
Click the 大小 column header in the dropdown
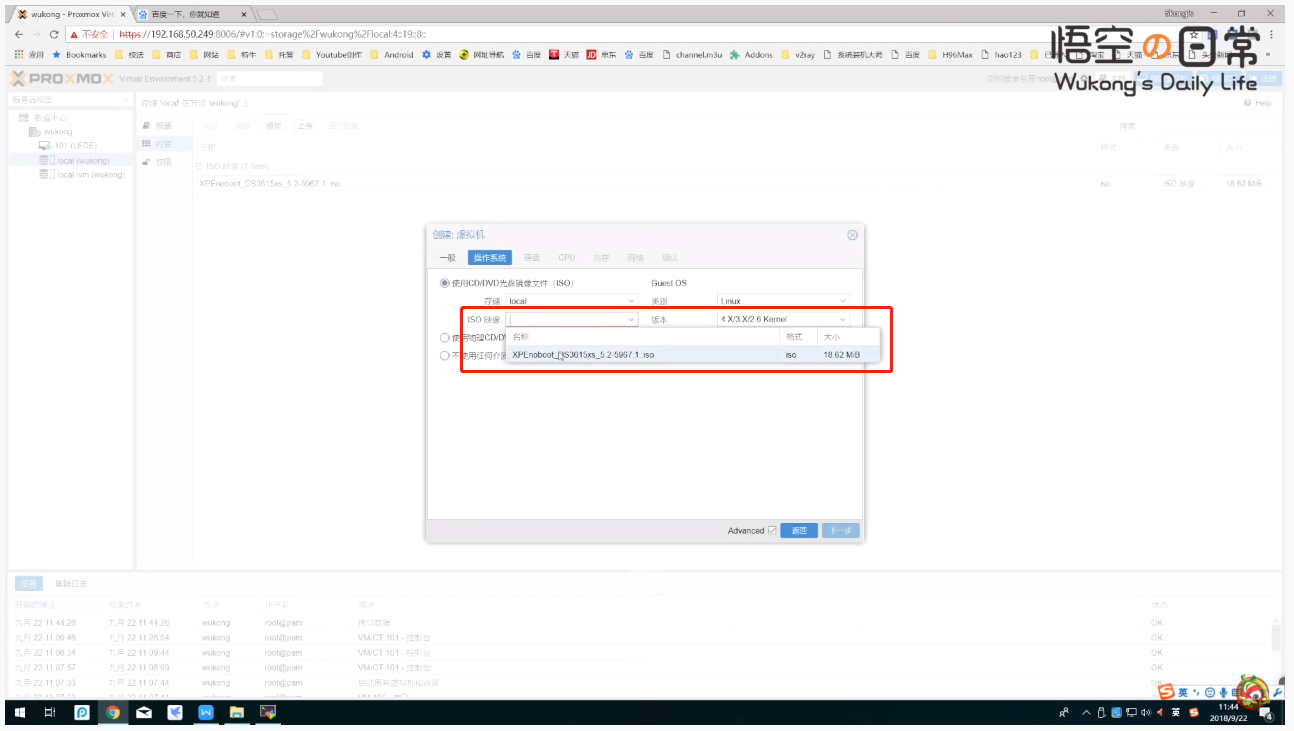click(x=849, y=337)
